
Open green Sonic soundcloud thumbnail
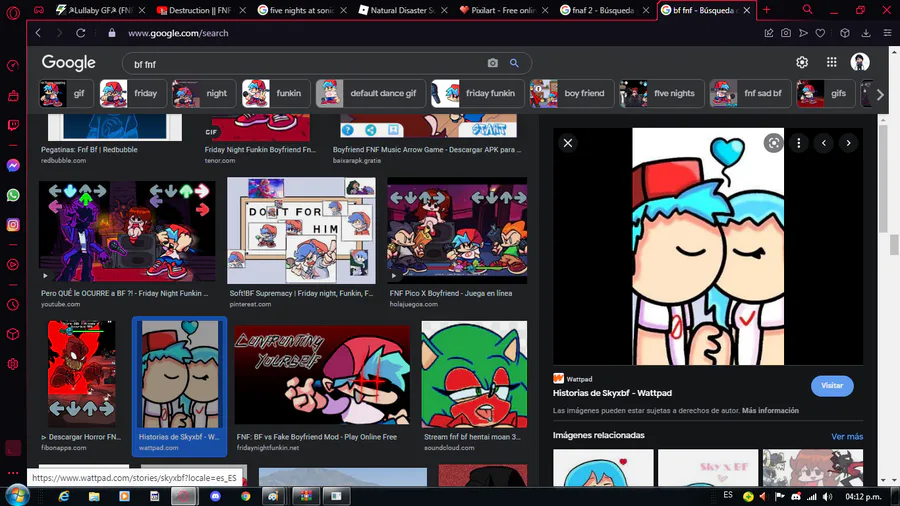474,374
